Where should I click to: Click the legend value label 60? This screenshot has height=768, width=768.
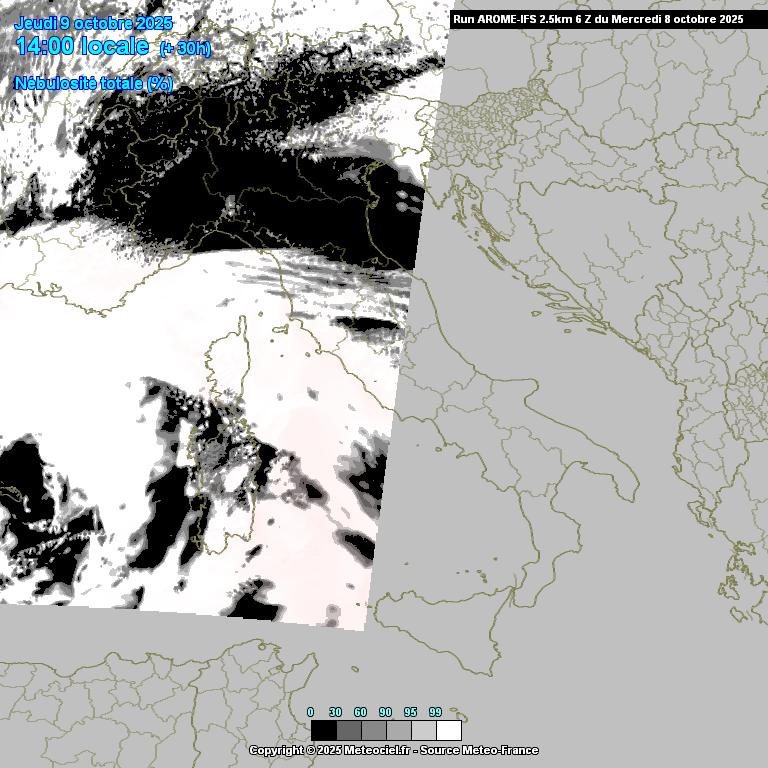click(360, 712)
